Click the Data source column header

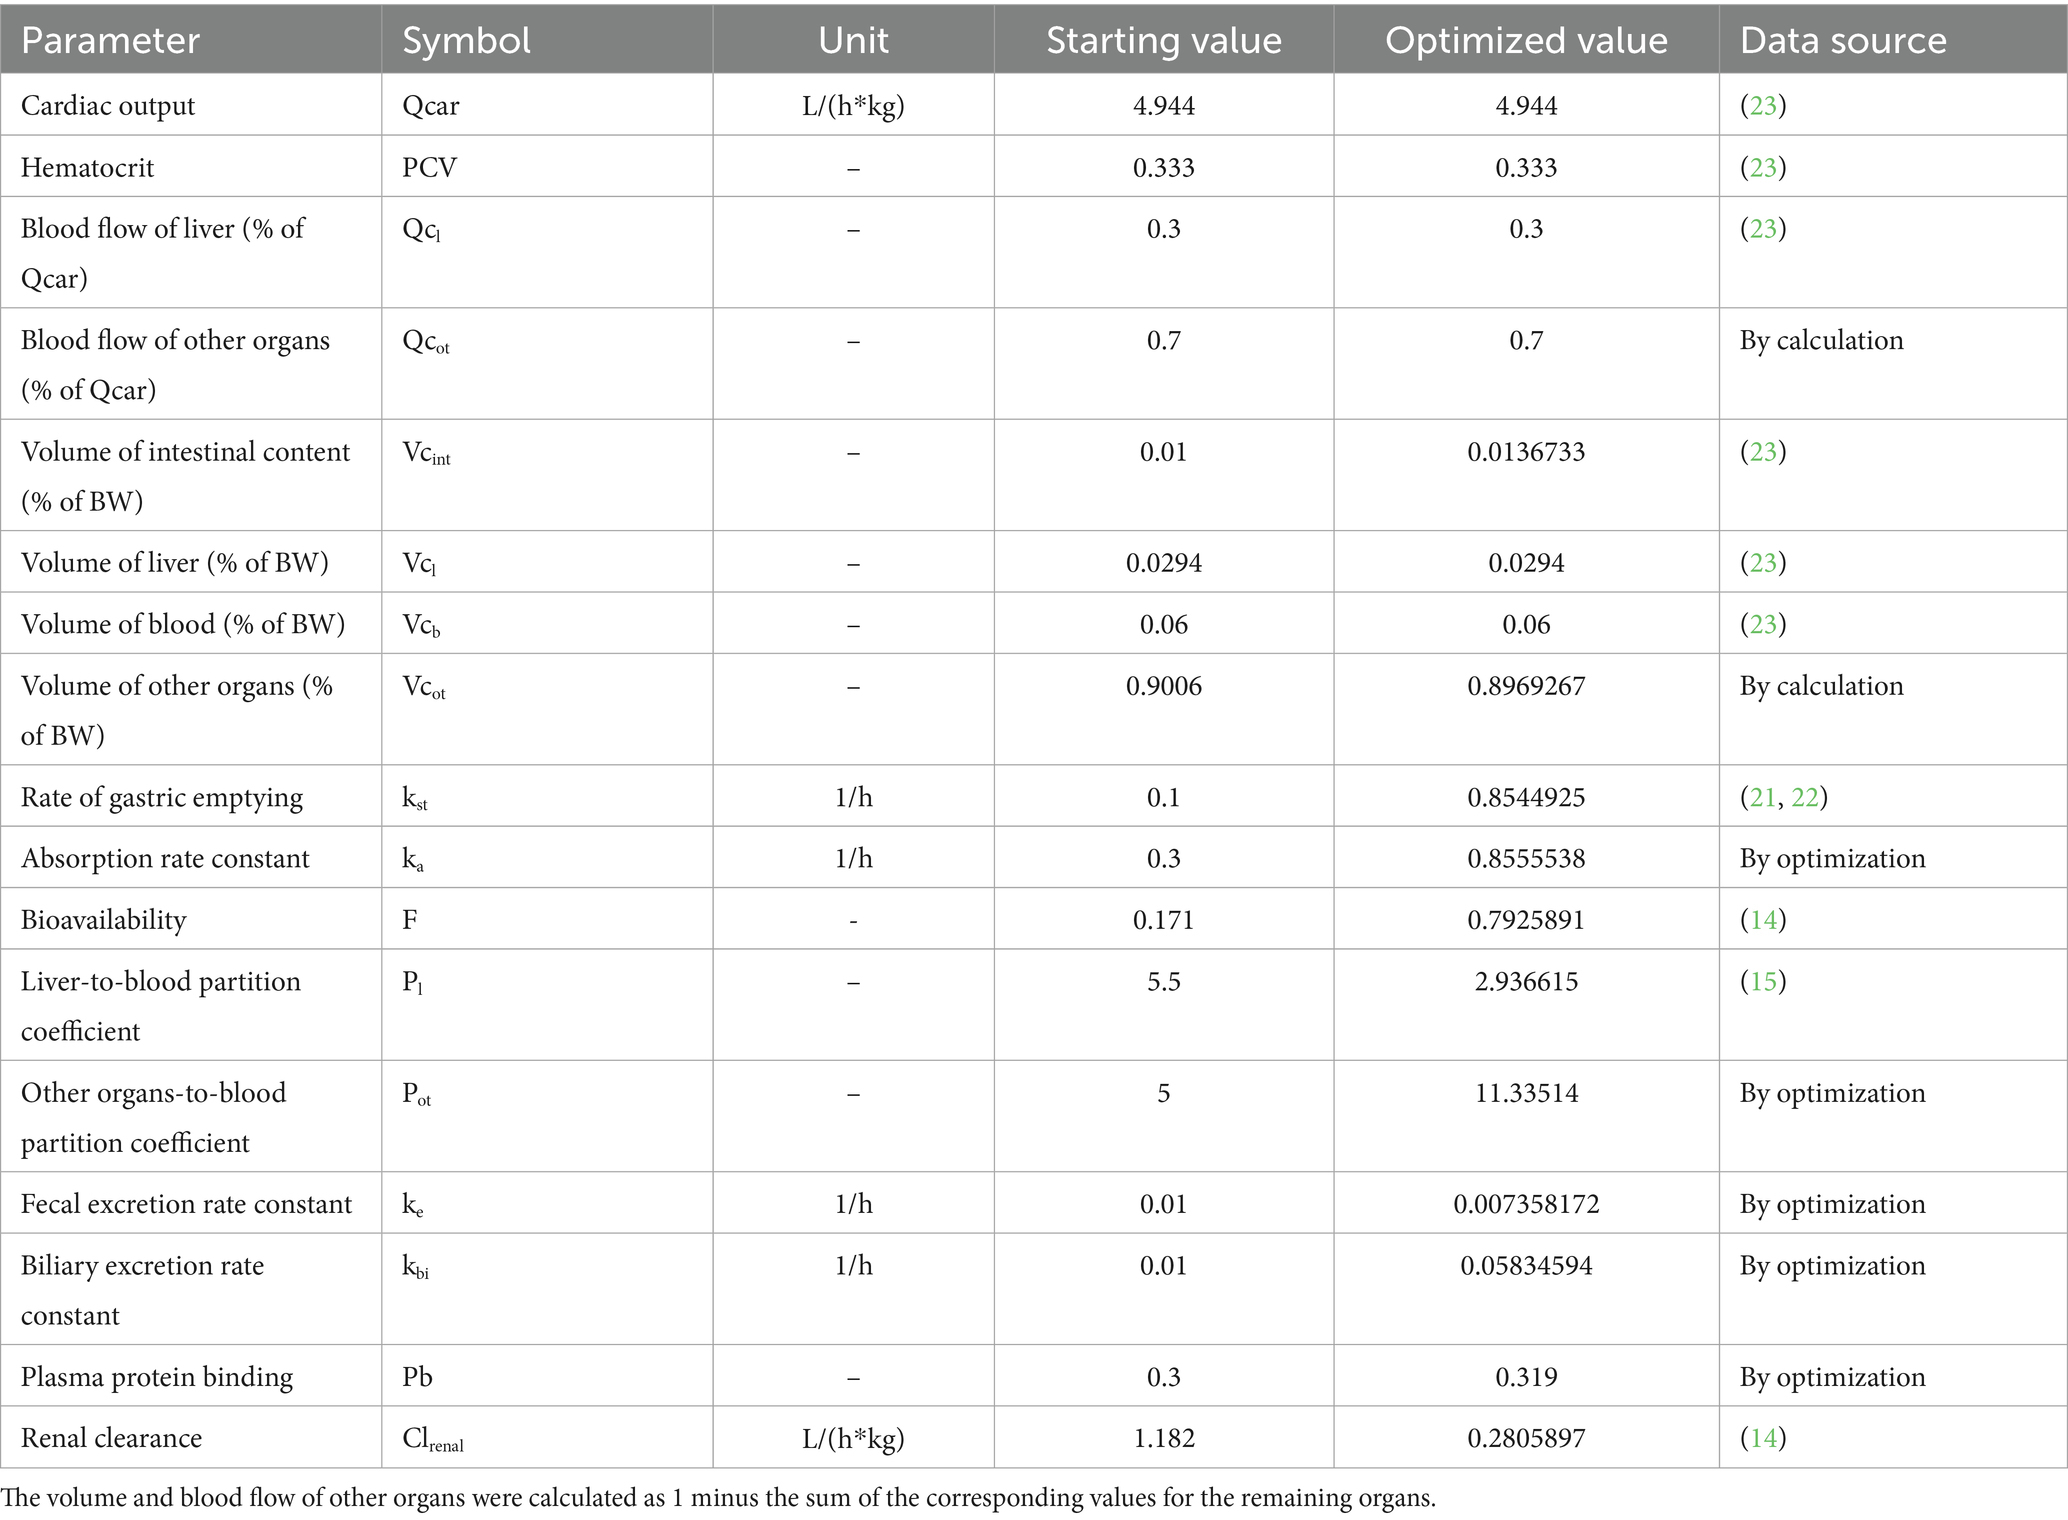[x=1893, y=40]
